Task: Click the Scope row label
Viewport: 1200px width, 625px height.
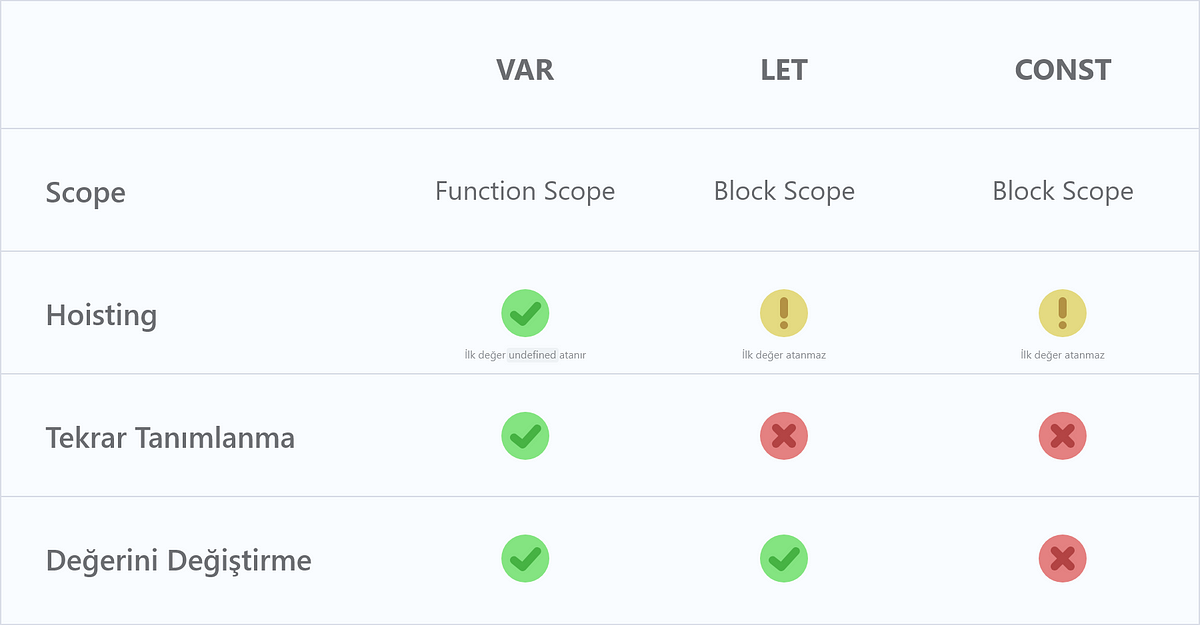Action: pyautogui.click(x=86, y=192)
